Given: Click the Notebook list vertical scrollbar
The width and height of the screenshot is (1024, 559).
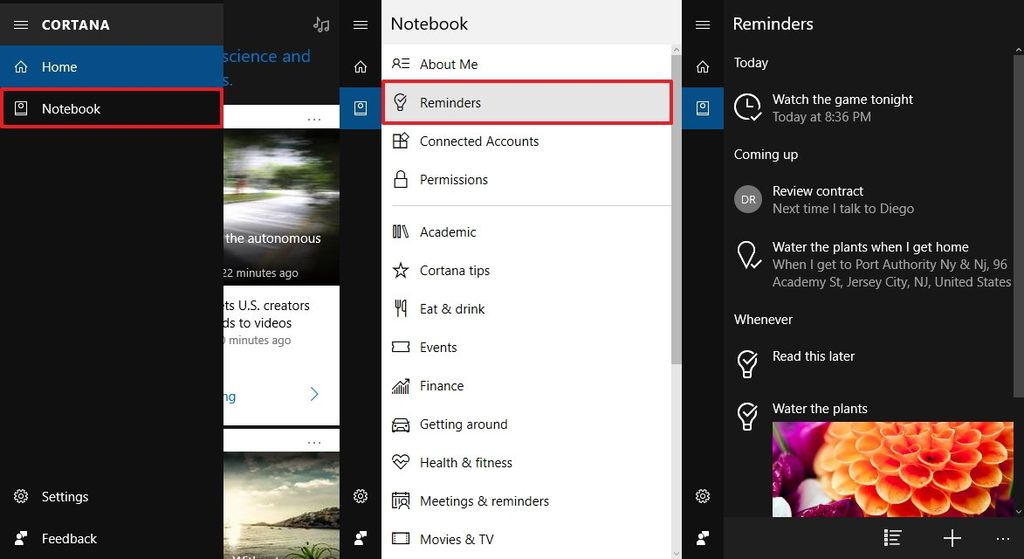Looking at the screenshot, I should tap(676, 209).
